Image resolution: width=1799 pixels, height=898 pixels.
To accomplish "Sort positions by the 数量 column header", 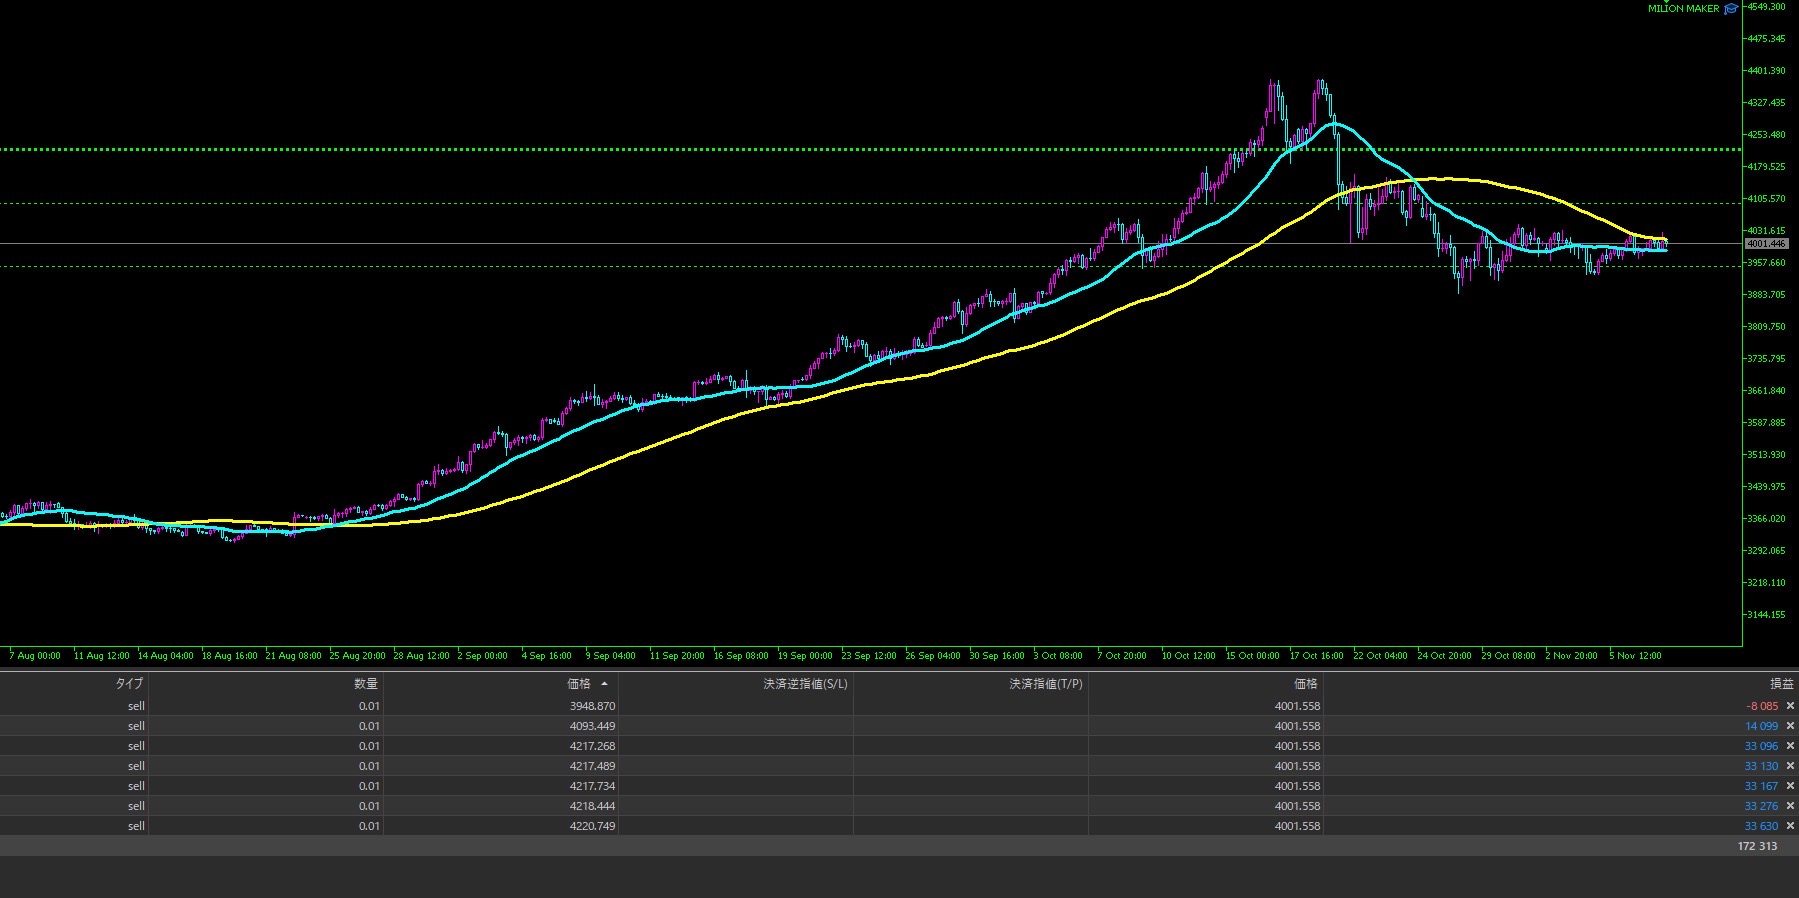I will tap(366, 684).
